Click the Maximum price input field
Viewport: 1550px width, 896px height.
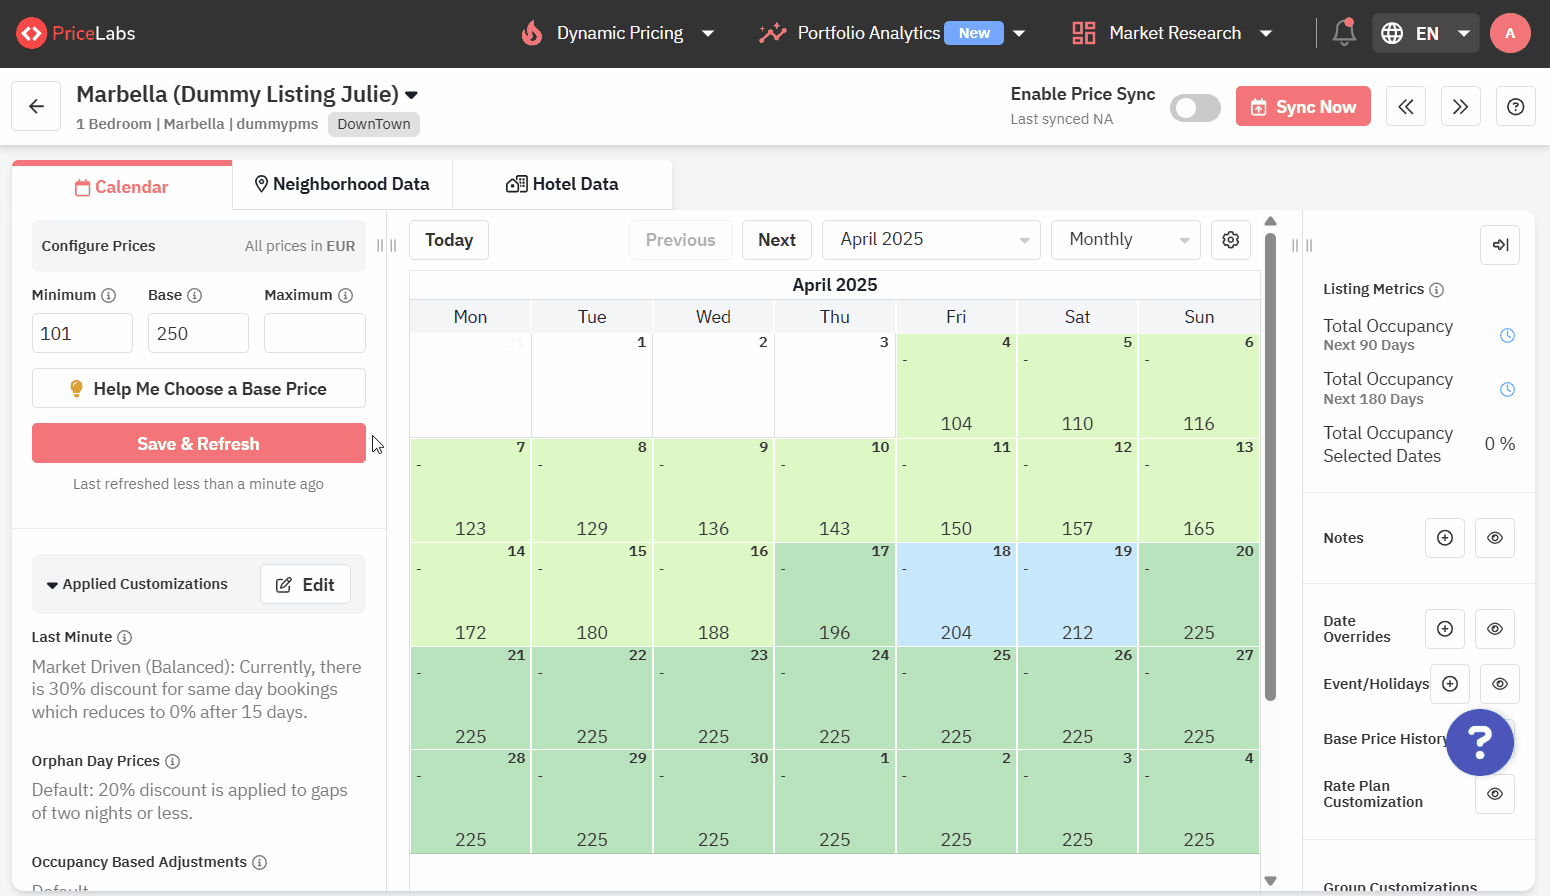click(x=314, y=333)
